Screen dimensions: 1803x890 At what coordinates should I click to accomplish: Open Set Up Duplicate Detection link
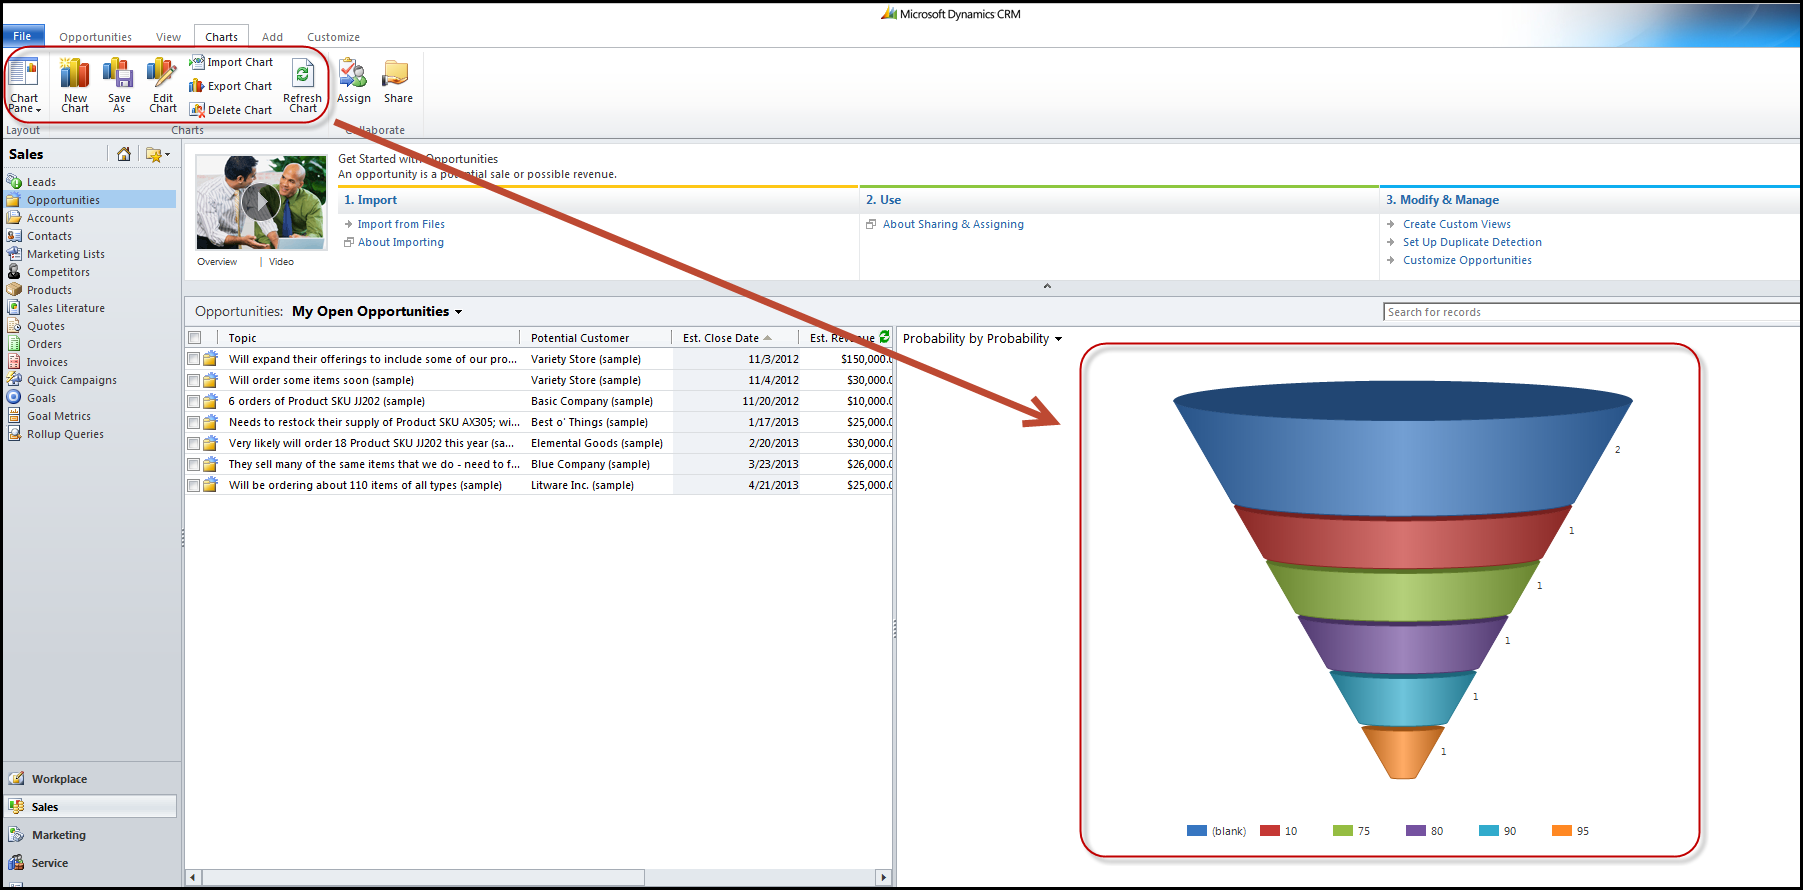point(1472,242)
